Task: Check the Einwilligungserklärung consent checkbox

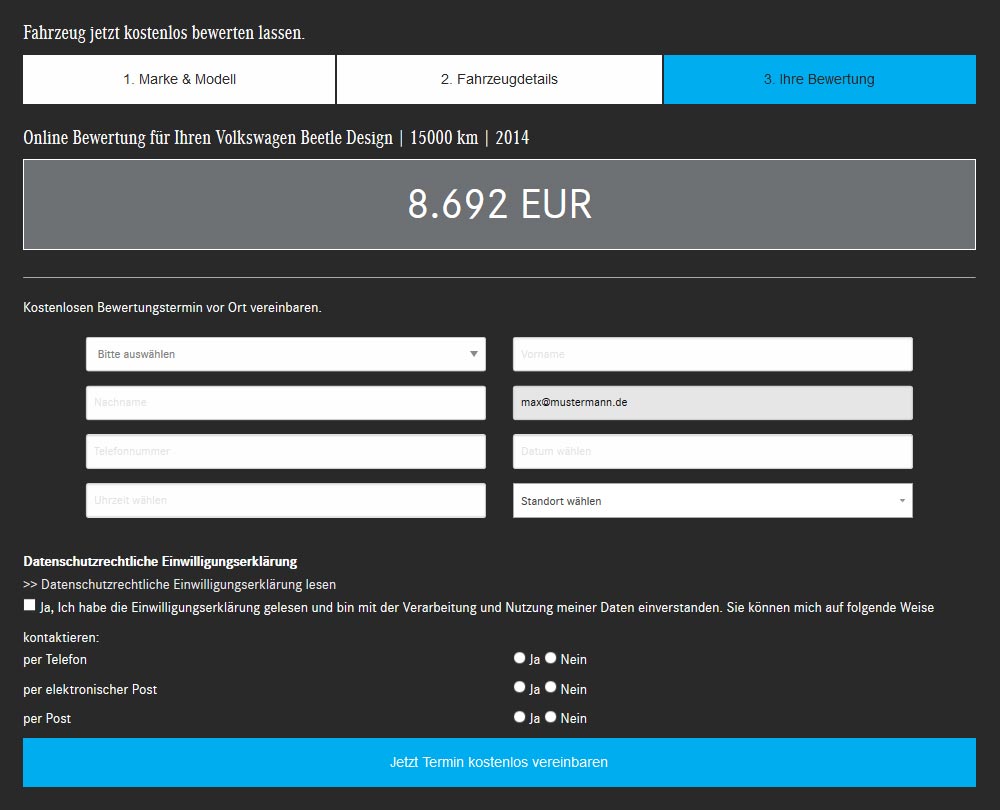Action: (x=29, y=605)
